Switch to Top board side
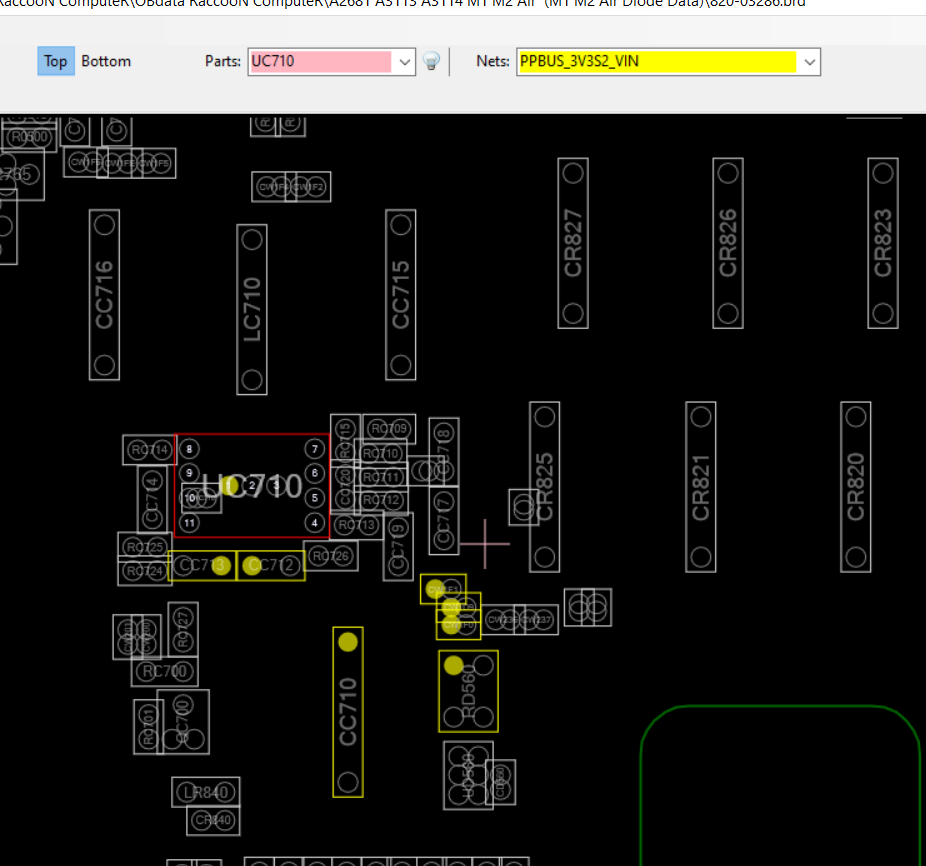 pyautogui.click(x=56, y=61)
